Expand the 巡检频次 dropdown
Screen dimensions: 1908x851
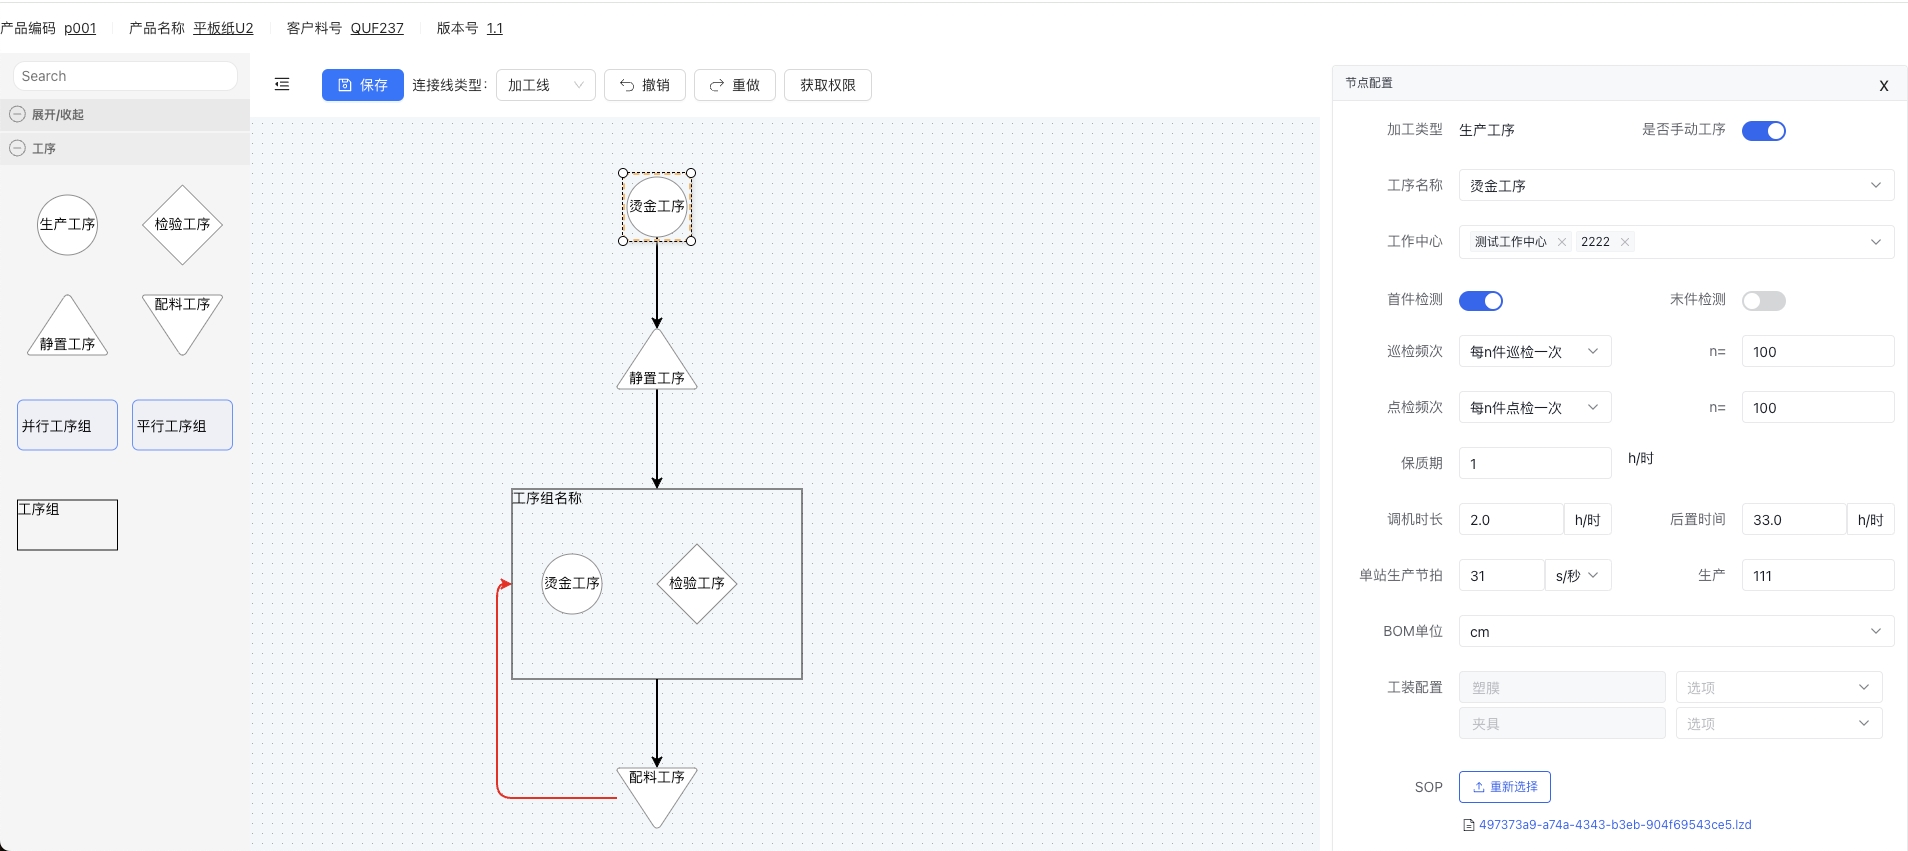(1534, 352)
